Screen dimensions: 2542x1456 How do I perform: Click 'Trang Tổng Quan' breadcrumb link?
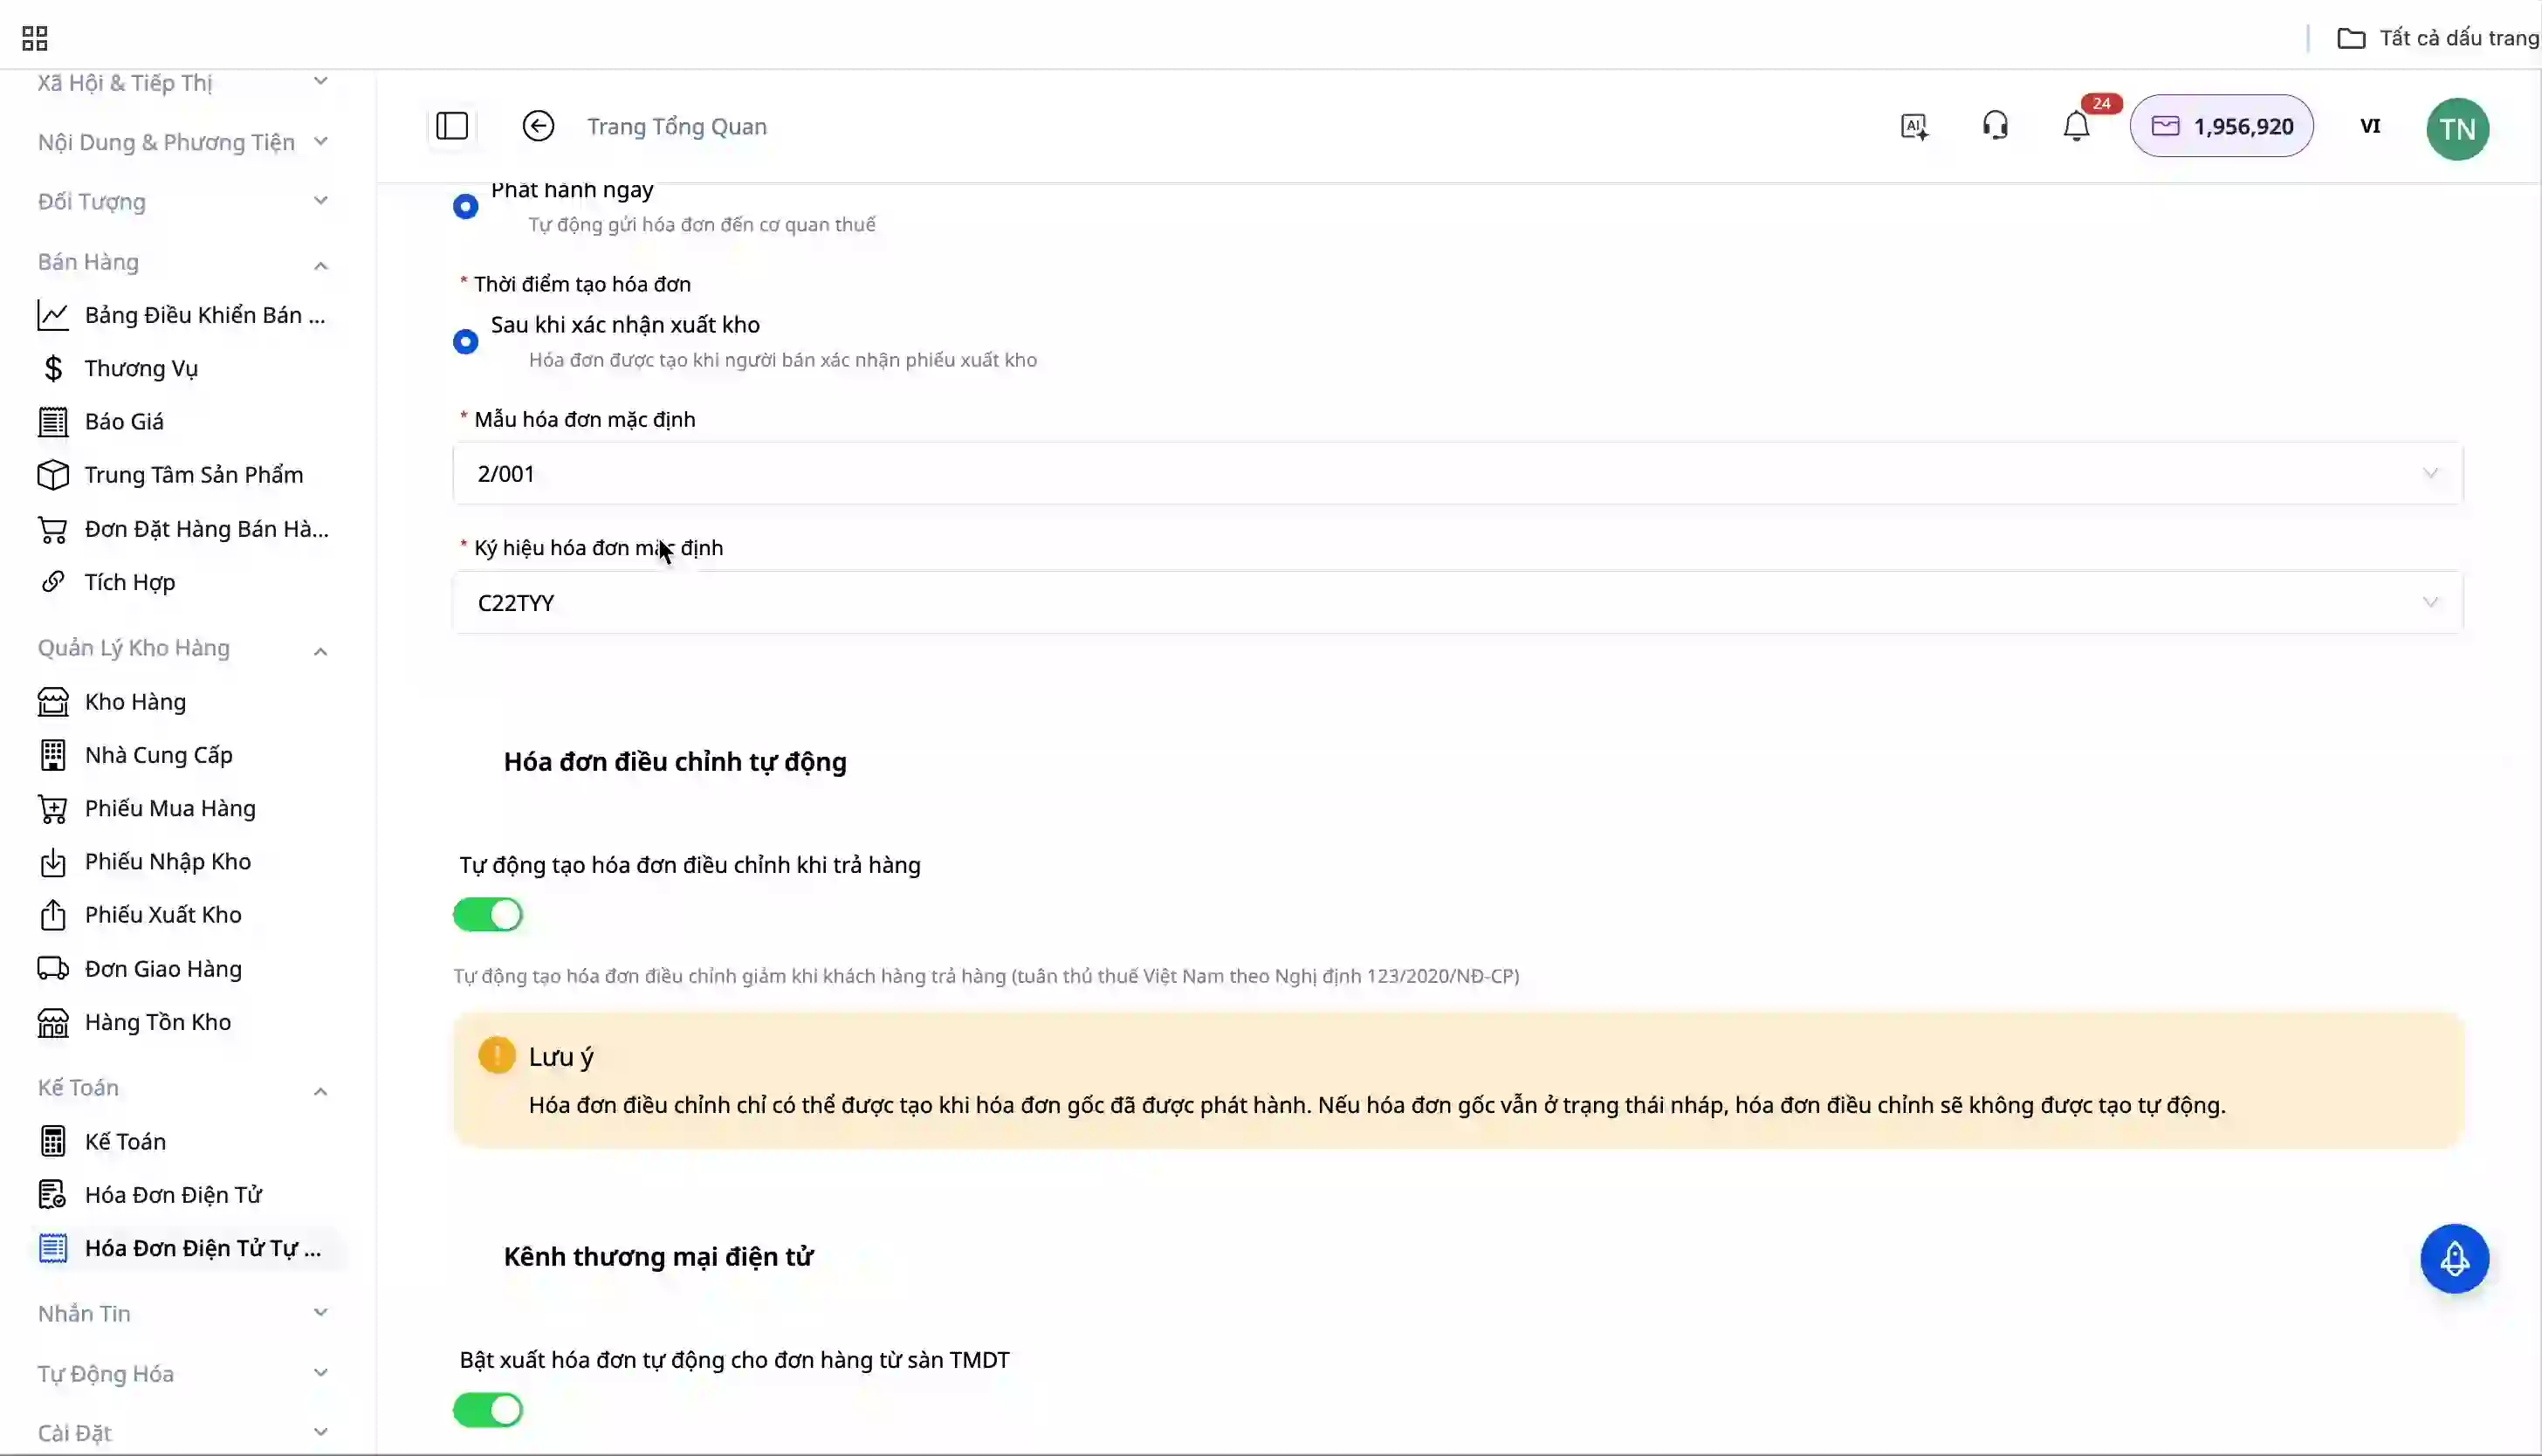677,126
